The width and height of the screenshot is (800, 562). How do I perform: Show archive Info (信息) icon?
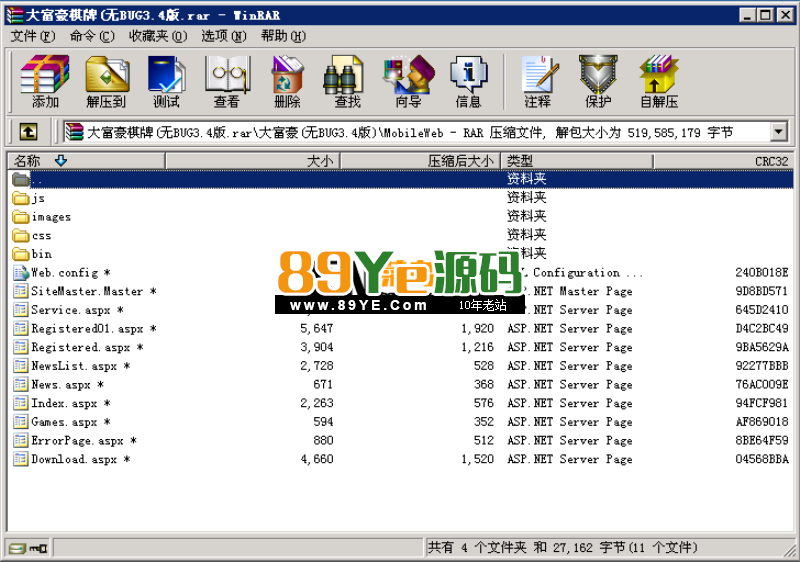[468, 81]
